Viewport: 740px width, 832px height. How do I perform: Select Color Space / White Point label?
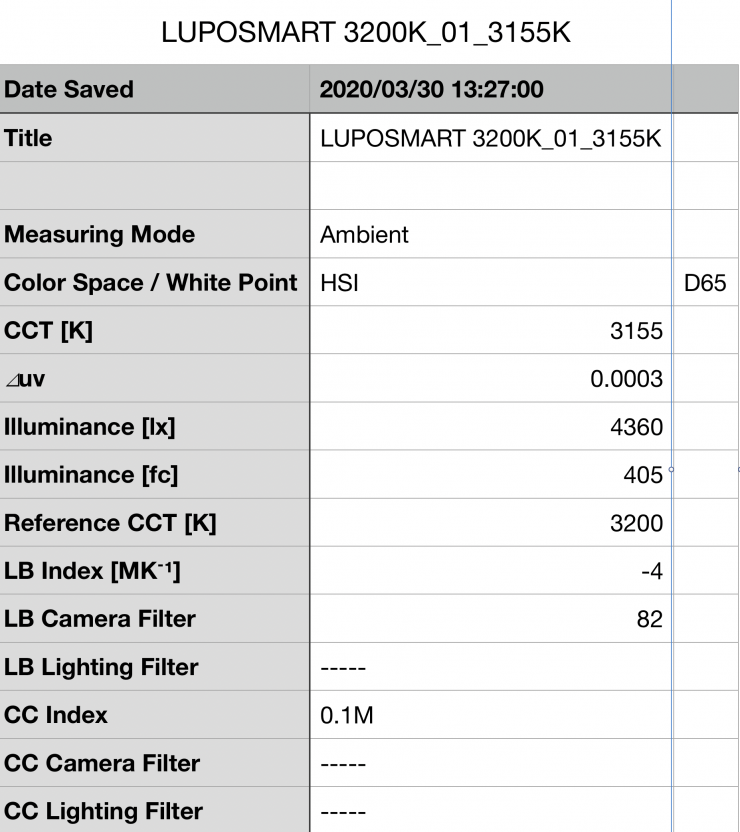pyautogui.click(x=151, y=283)
